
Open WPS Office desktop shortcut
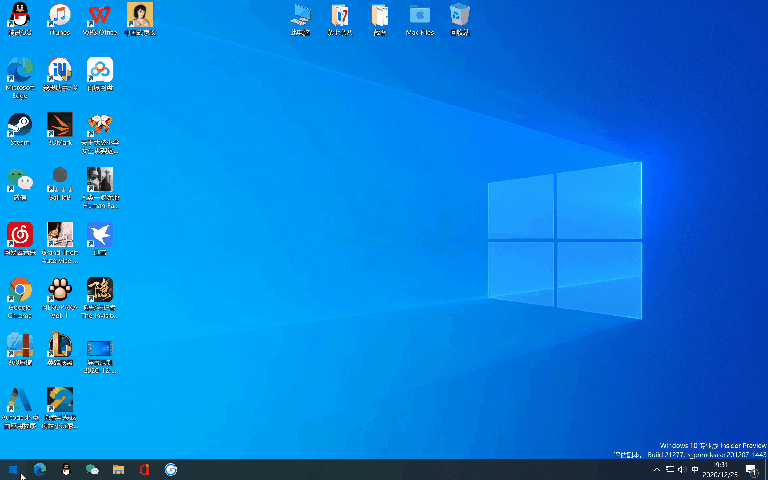(99, 16)
